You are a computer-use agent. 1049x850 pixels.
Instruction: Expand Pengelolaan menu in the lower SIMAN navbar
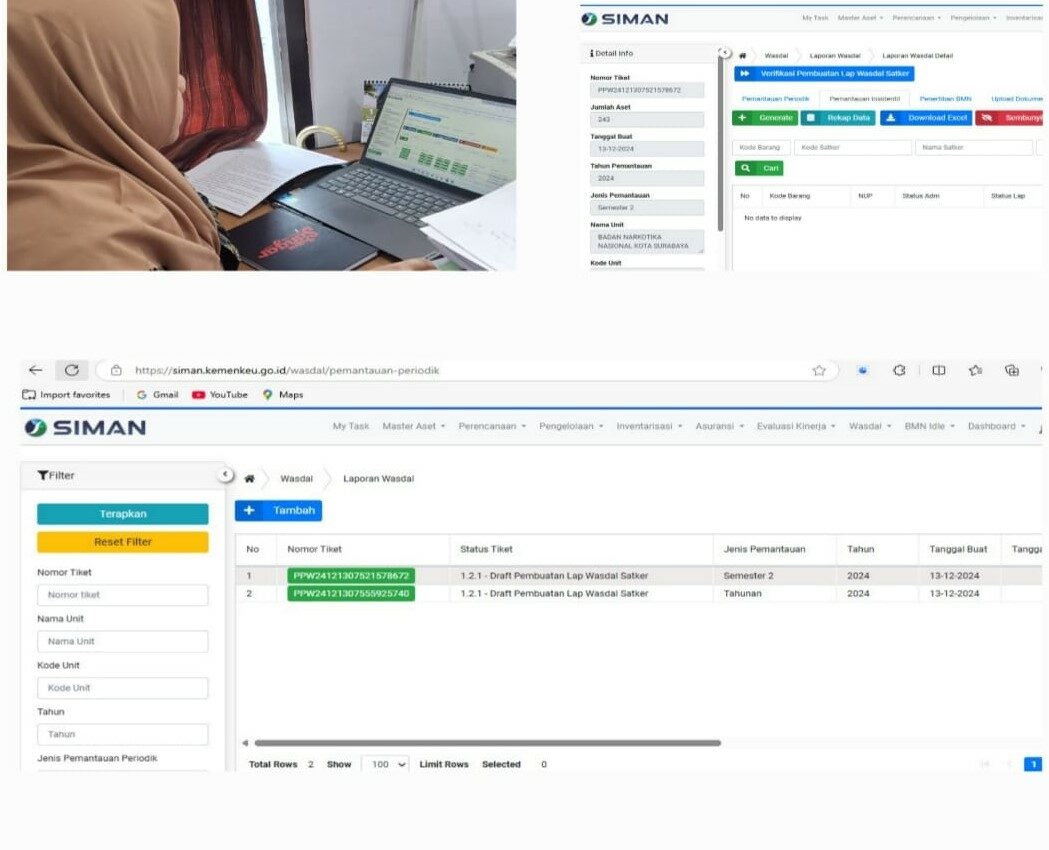click(x=571, y=426)
